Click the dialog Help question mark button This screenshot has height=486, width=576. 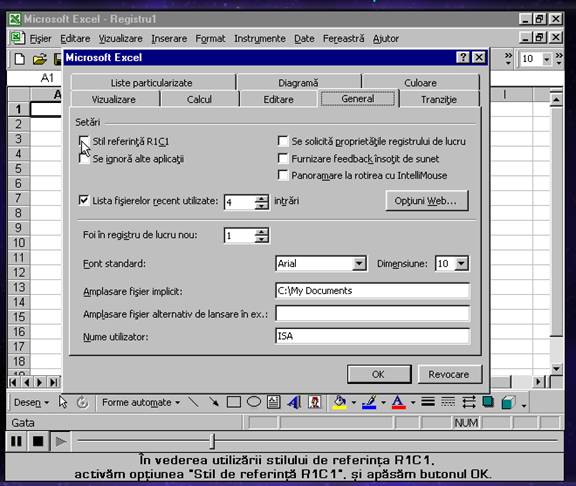point(463,57)
